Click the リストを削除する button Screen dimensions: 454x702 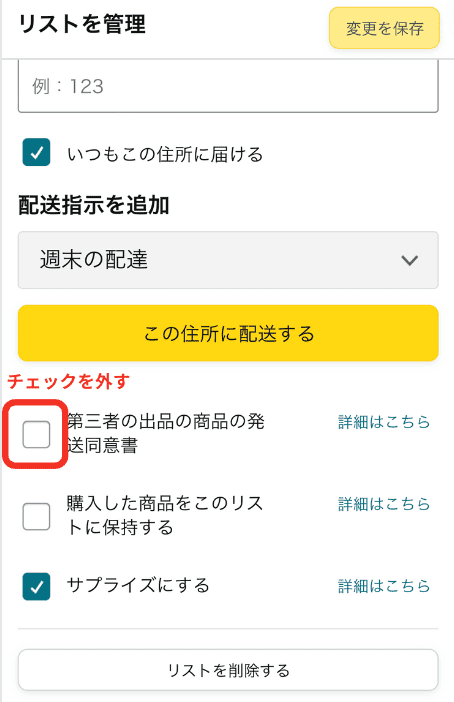pos(228,670)
